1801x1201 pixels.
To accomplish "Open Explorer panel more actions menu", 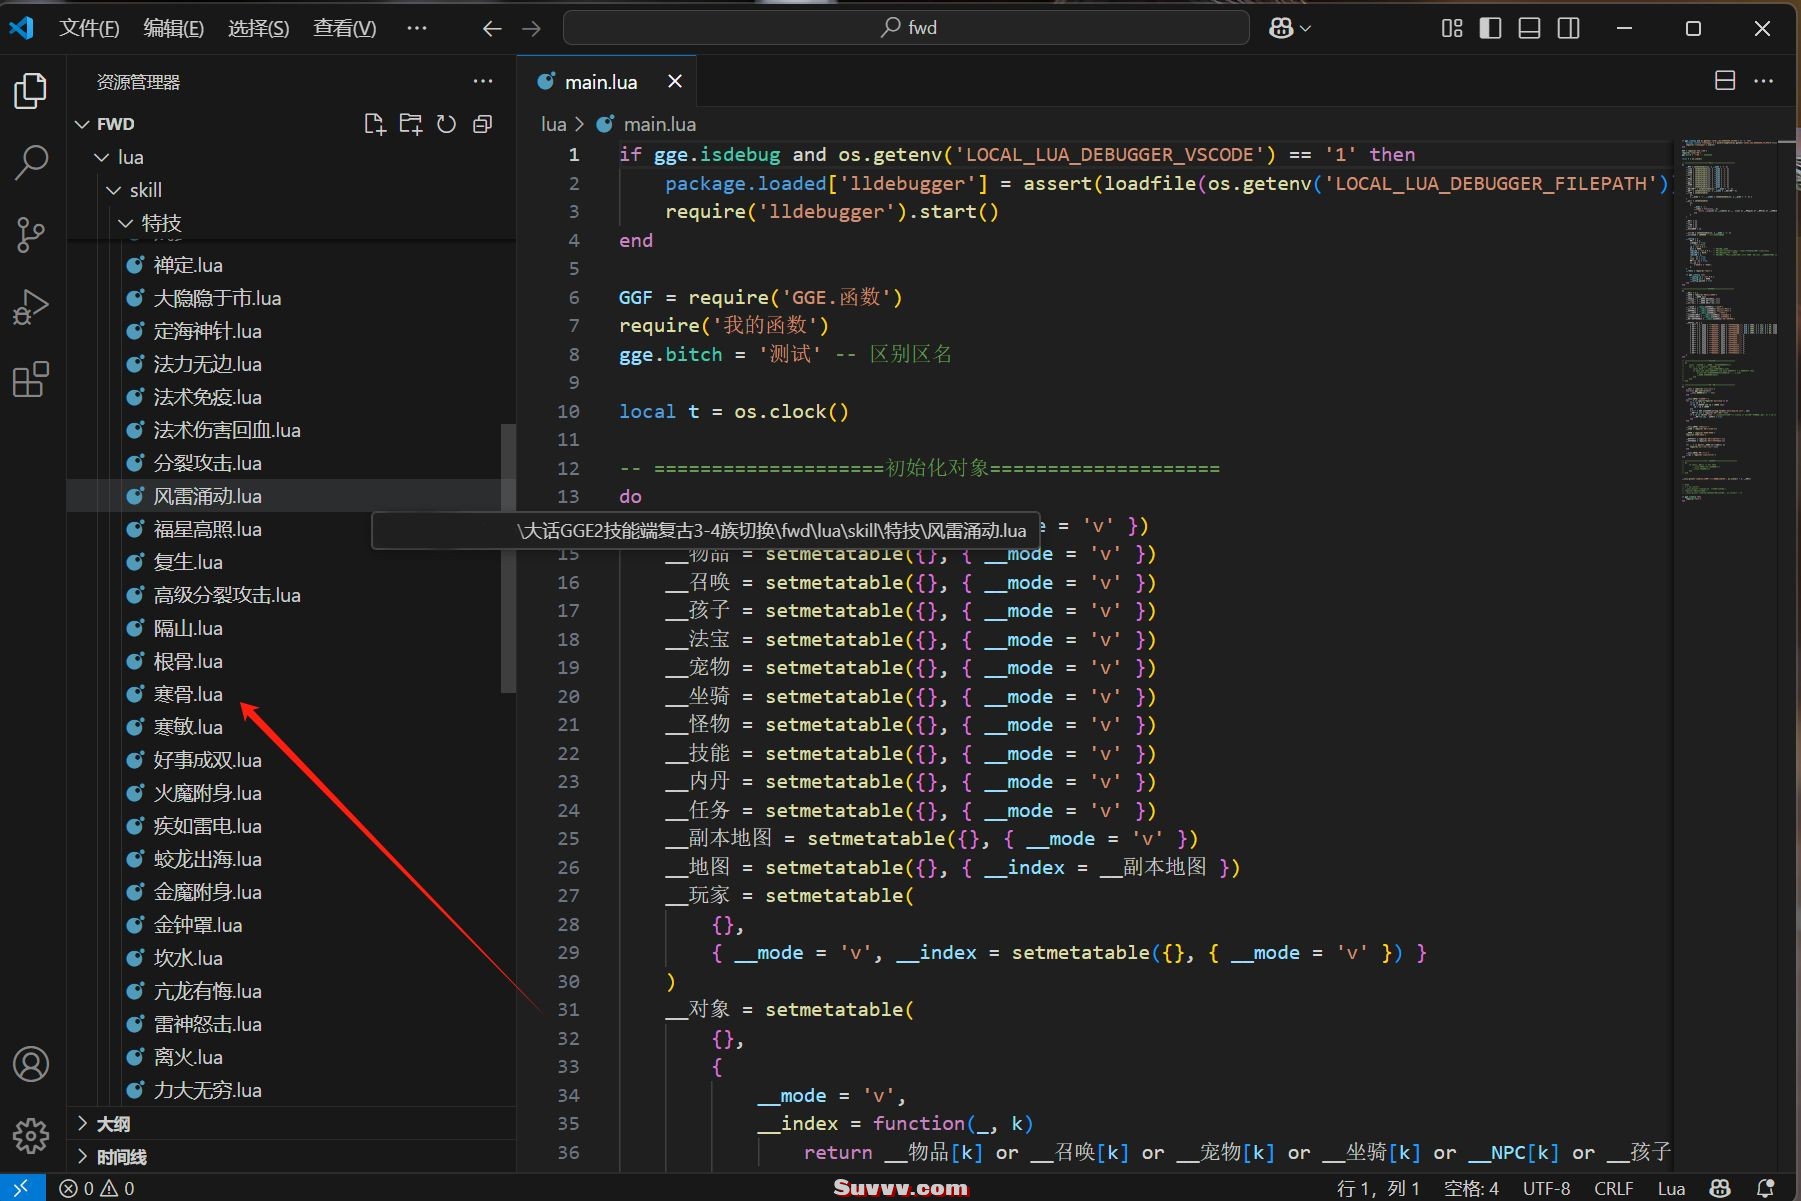I will (482, 81).
